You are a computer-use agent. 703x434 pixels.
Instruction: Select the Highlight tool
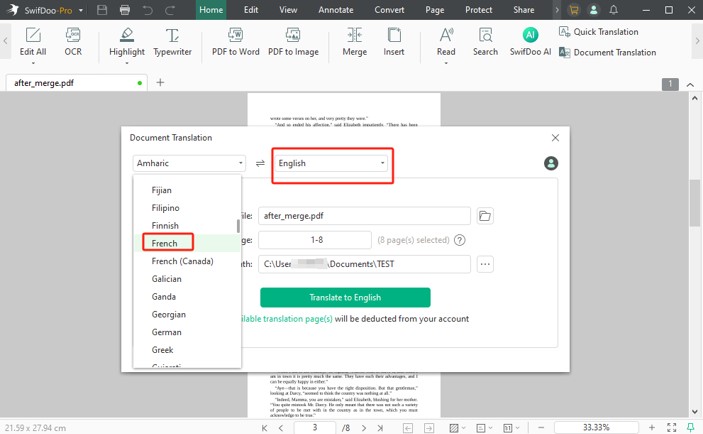[127, 41]
